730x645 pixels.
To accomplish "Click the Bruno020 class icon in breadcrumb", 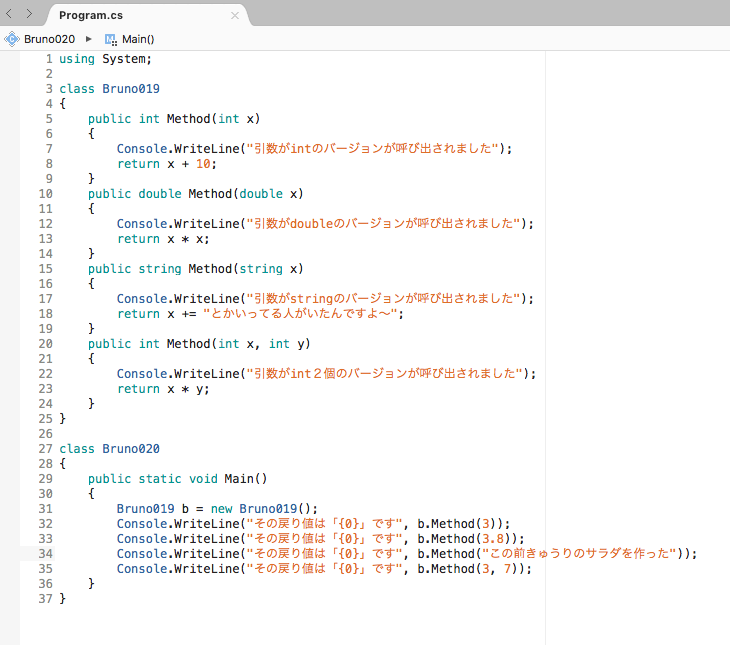I will point(12,39).
